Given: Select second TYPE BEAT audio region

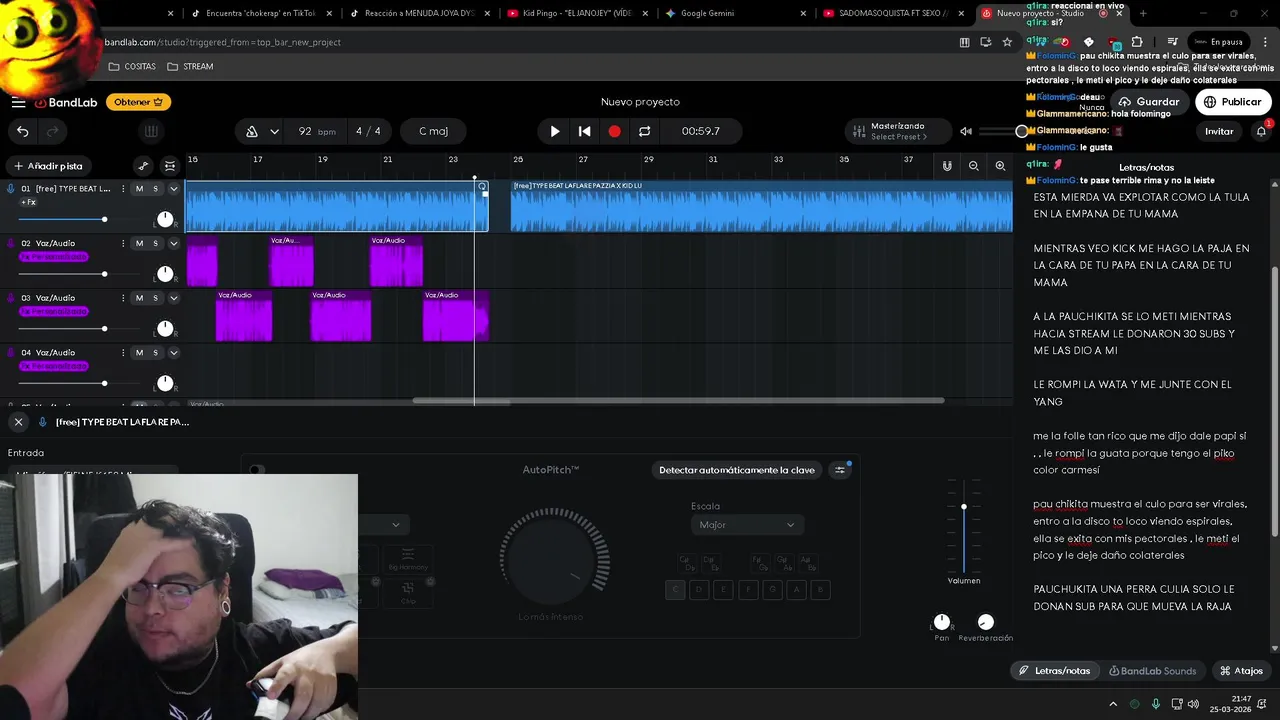Looking at the screenshot, I should tap(761, 206).
